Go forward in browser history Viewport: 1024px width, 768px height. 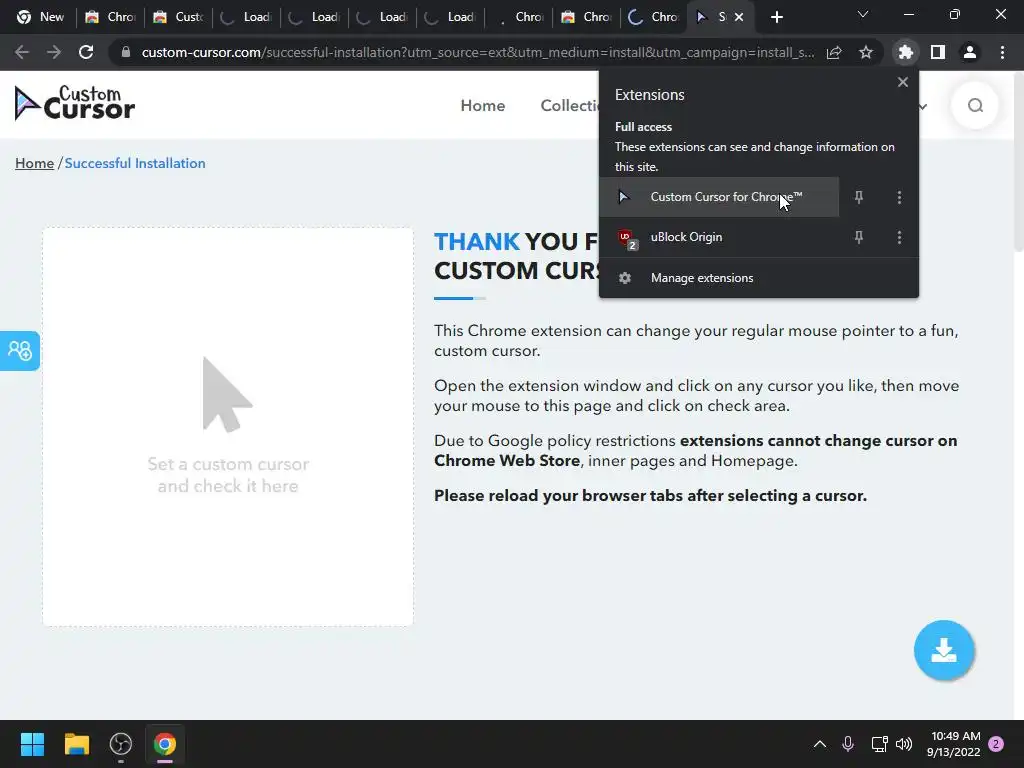tap(54, 52)
